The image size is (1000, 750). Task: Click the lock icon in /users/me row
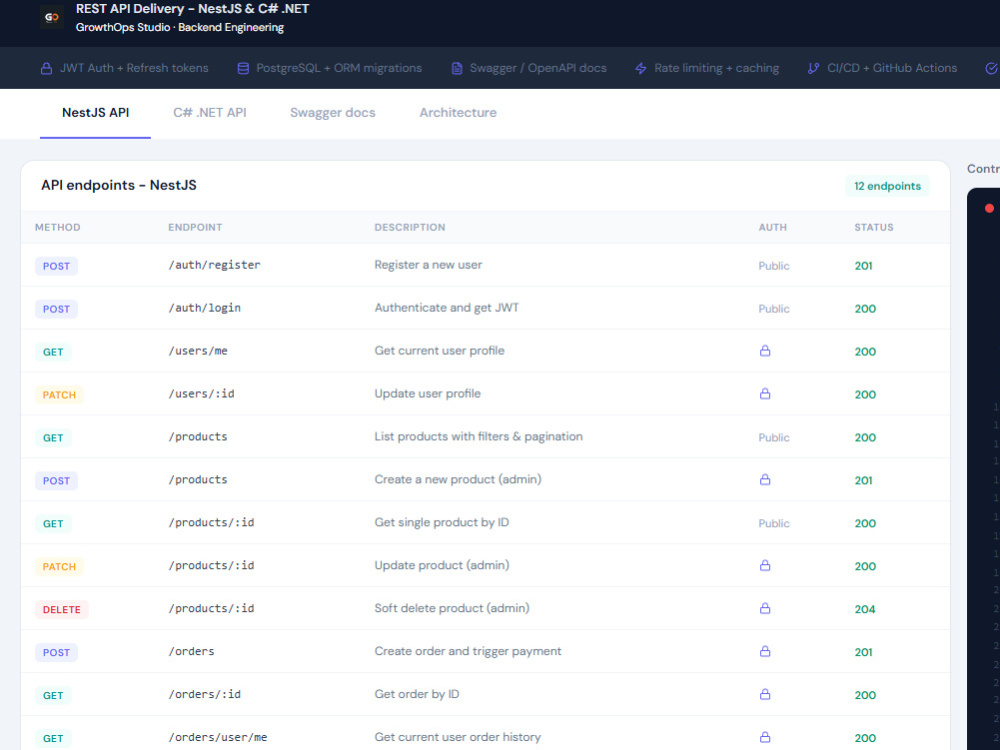click(x=765, y=351)
